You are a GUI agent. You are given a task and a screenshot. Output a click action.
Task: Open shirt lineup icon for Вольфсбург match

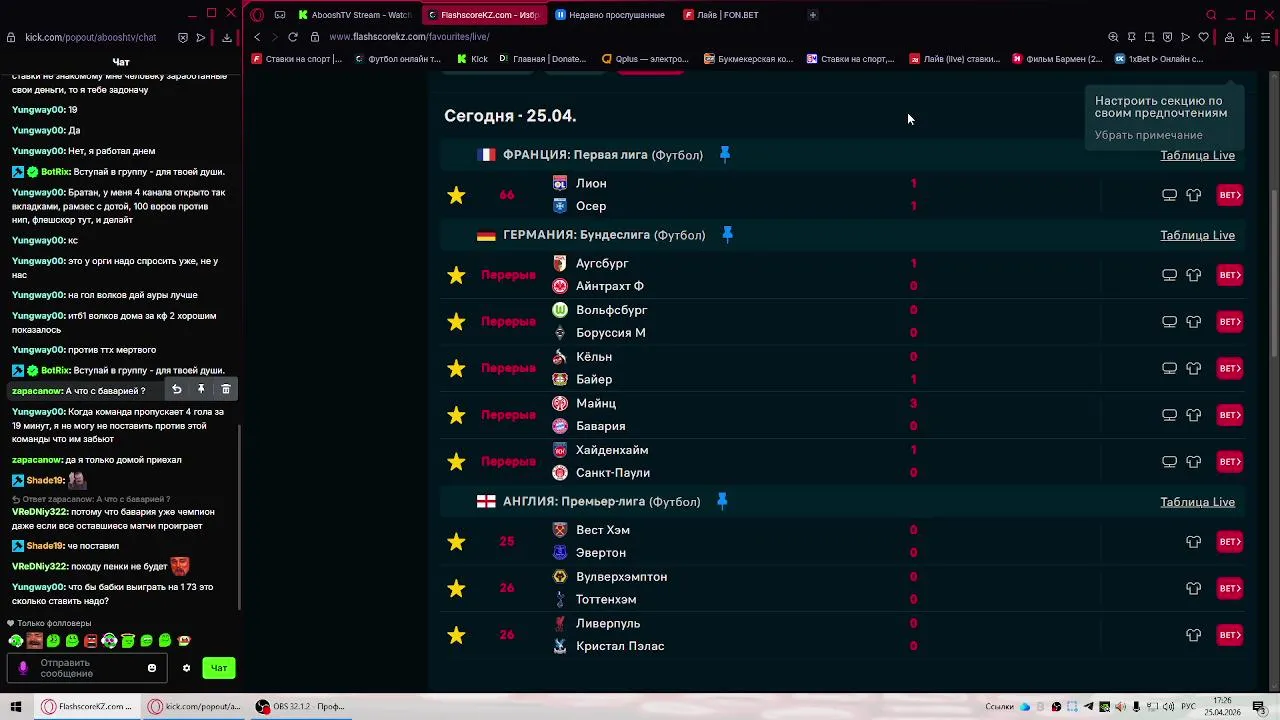pos(1193,321)
